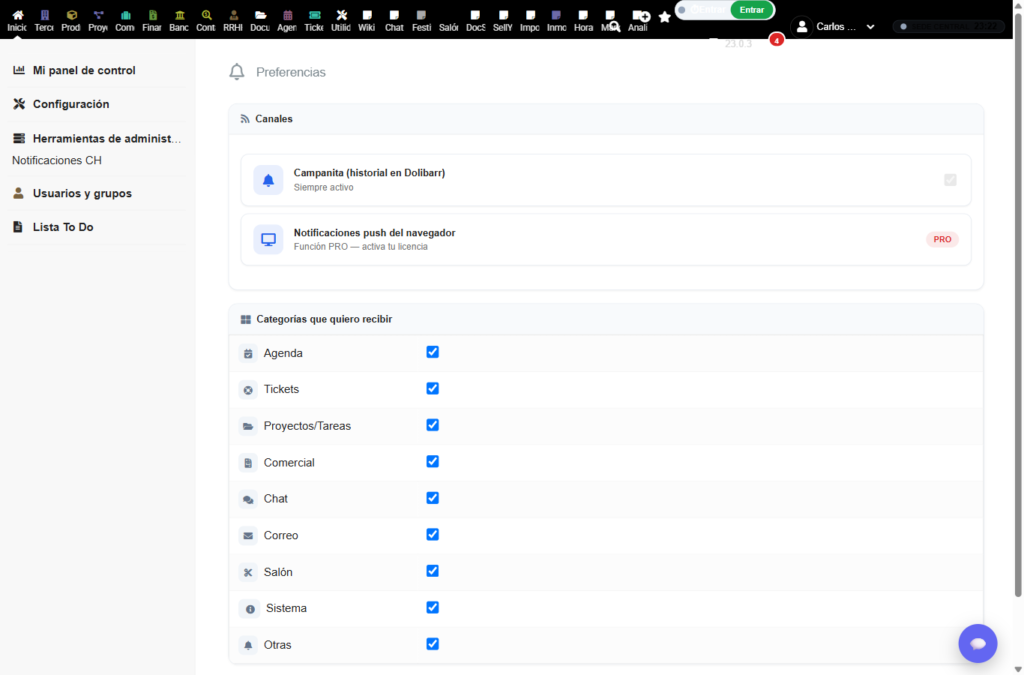The image size is (1024, 675).
Task: Click the 'Proyectos/Tareas' row label
Action: [307, 426]
